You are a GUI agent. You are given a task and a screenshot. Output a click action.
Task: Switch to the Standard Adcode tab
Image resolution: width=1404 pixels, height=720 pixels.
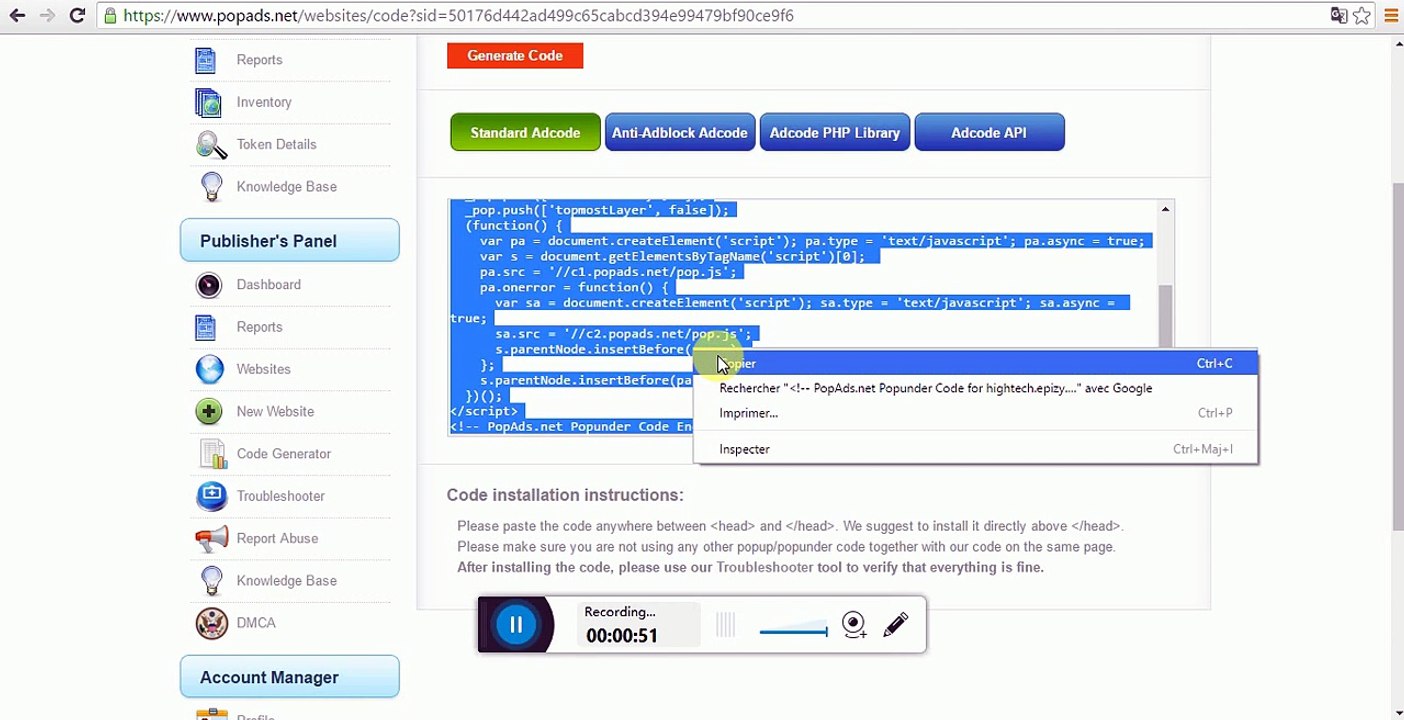(x=525, y=132)
